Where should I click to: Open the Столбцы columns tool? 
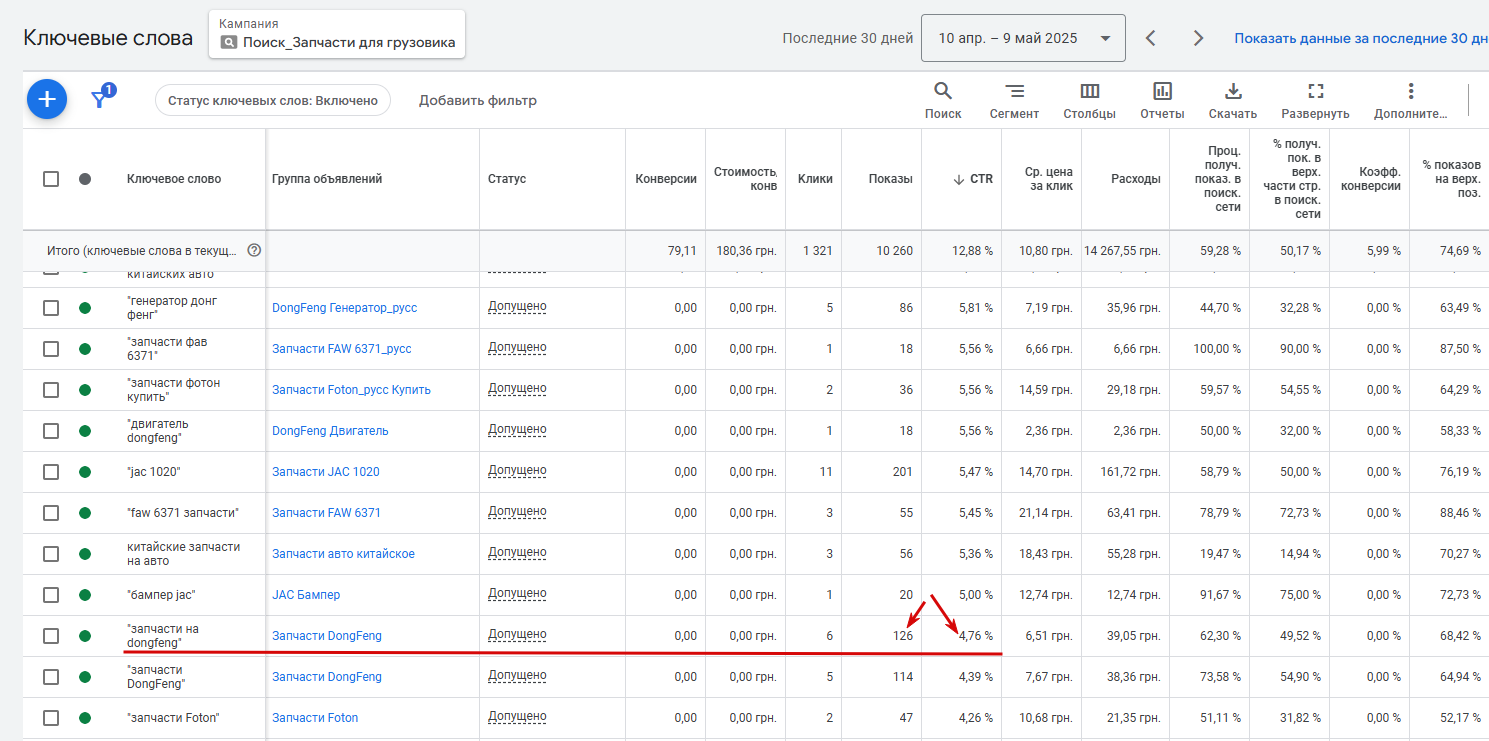1089,101
